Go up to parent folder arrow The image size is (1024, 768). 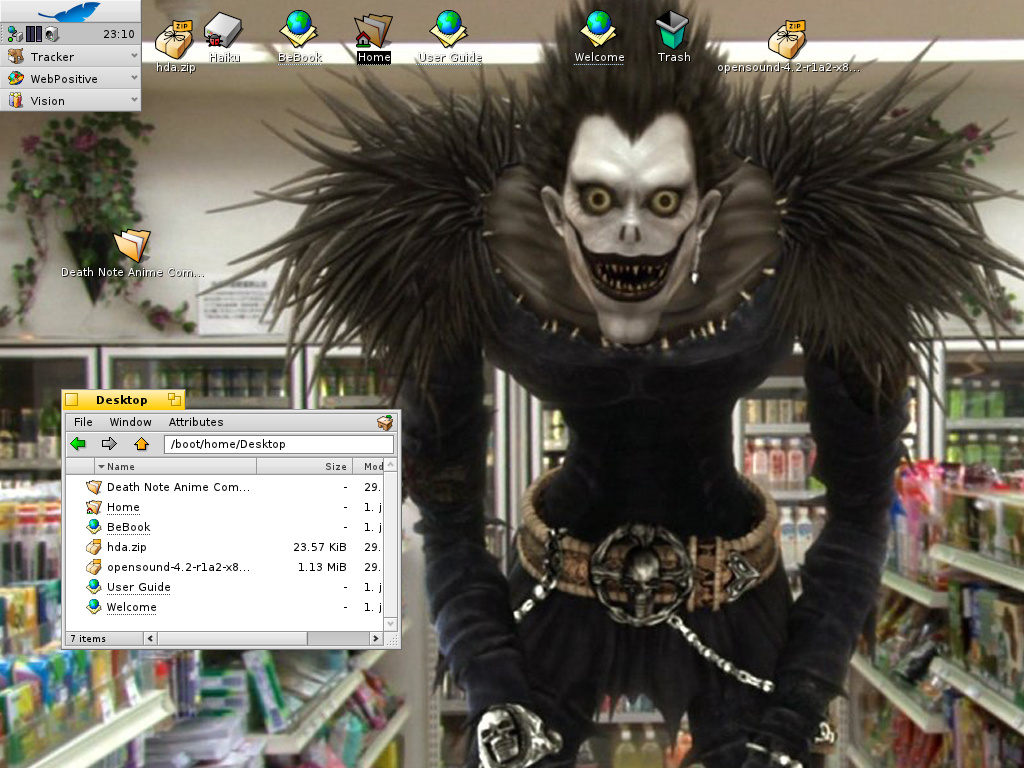[x=141, y=444]
